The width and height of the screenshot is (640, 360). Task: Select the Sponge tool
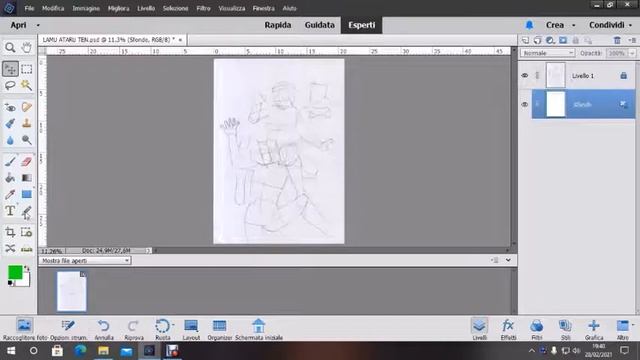pyautogui.click(x=27, y=140)
